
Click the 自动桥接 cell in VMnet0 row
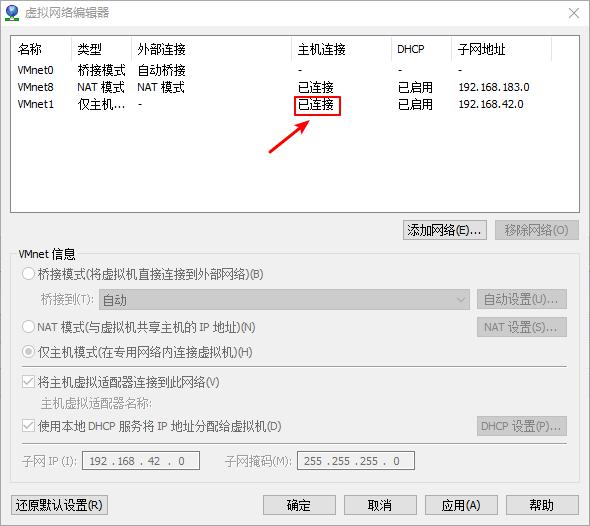161,70
